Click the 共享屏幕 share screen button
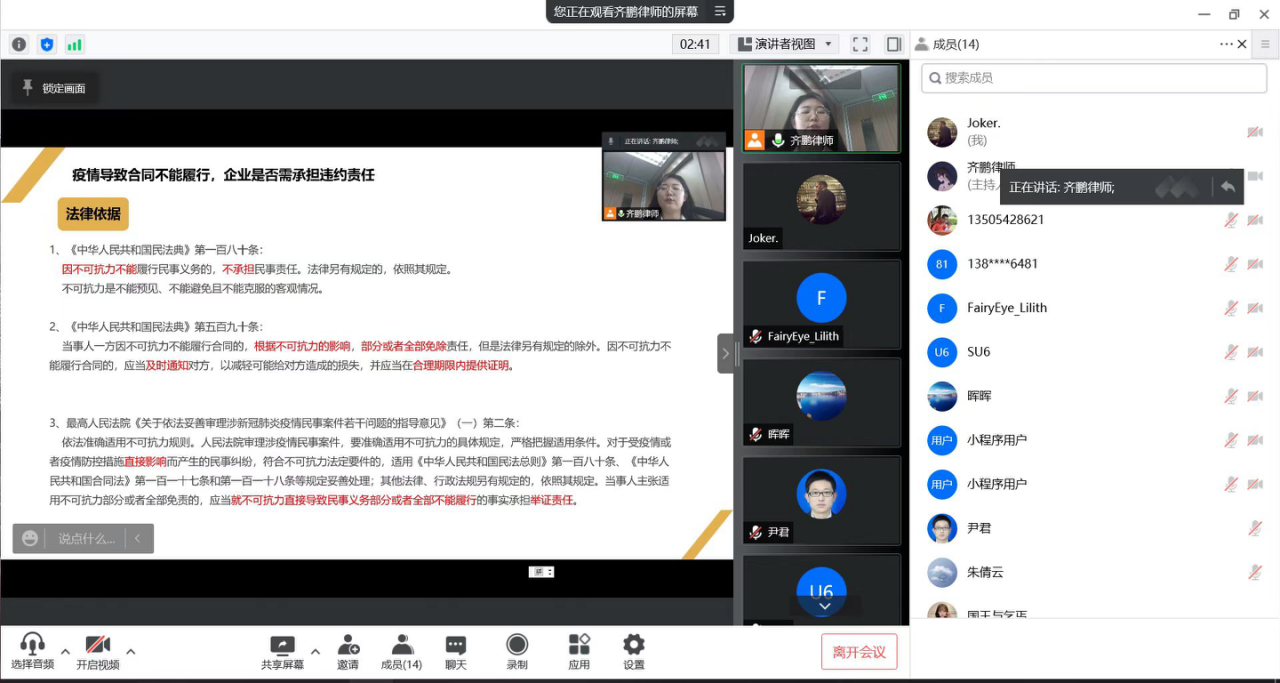 click(x=283, y=652)
